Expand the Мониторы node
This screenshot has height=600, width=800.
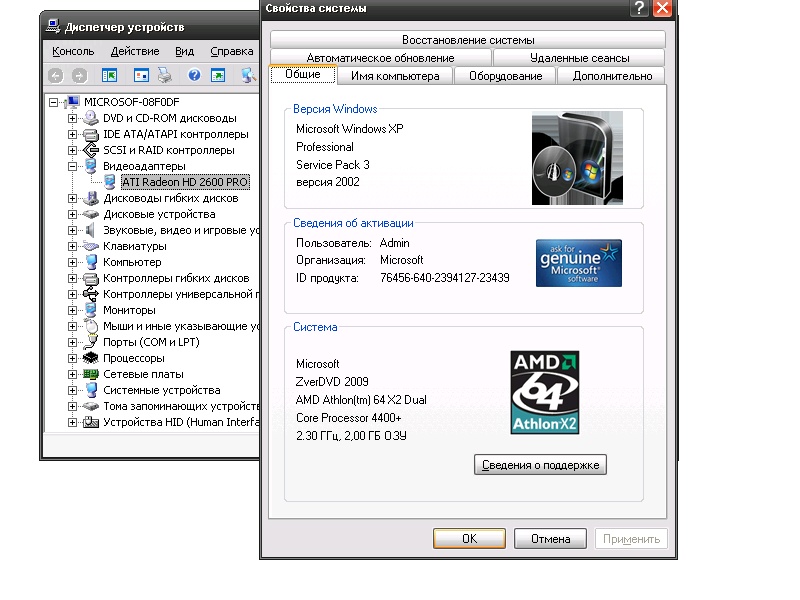72,310
